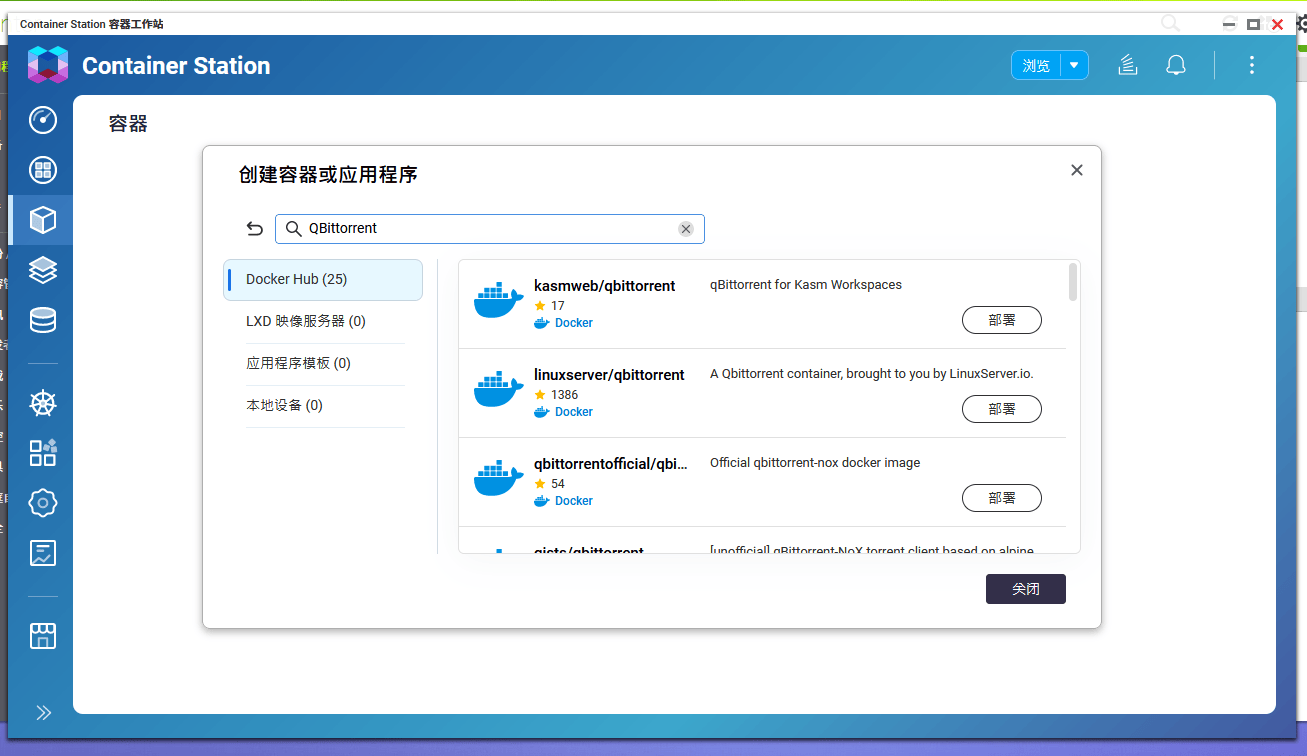Screen dimensions: 1307x756
Task: Select the LXD 映像服务器 (0) tab
Action: click(323, 322)
